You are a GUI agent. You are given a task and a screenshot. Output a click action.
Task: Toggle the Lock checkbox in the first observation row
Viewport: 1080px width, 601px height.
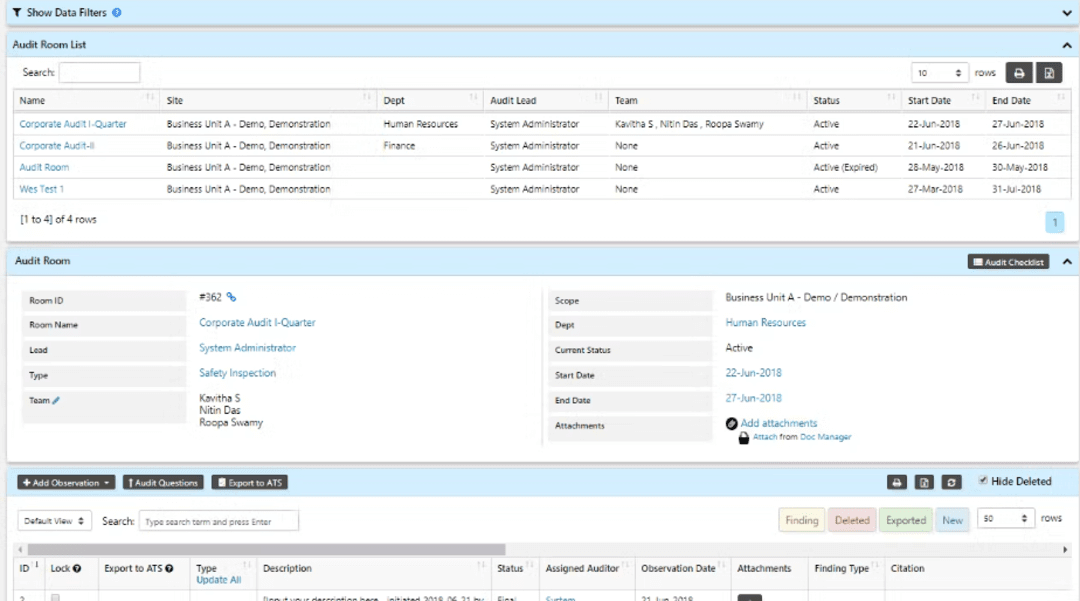[54, 597]
